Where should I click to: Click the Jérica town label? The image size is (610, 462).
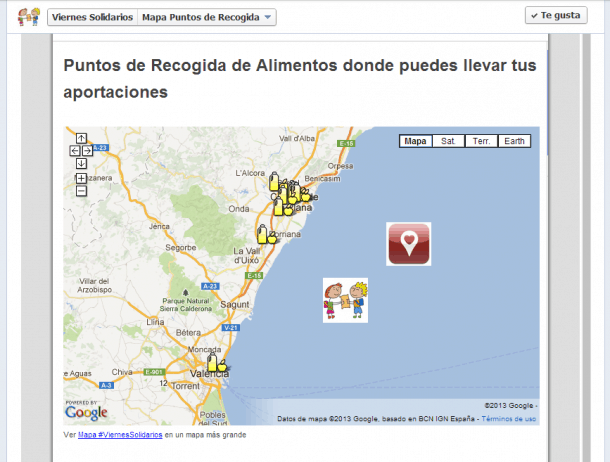(x=159, y=226)
